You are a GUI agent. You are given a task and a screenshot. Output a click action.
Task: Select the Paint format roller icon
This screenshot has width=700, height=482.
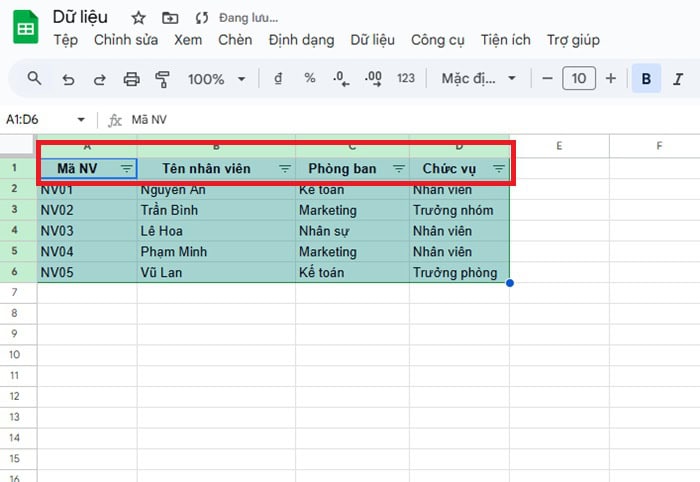click(x=163, y=78)
